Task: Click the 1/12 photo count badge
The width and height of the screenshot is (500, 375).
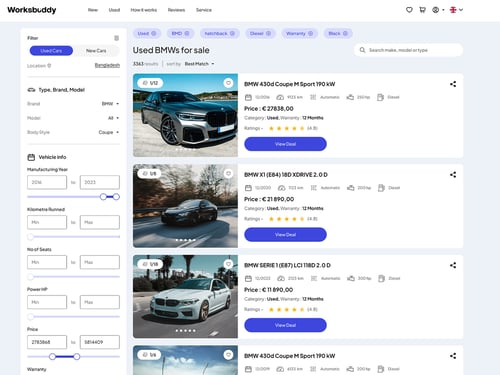Action: click(x=150, y=83)
